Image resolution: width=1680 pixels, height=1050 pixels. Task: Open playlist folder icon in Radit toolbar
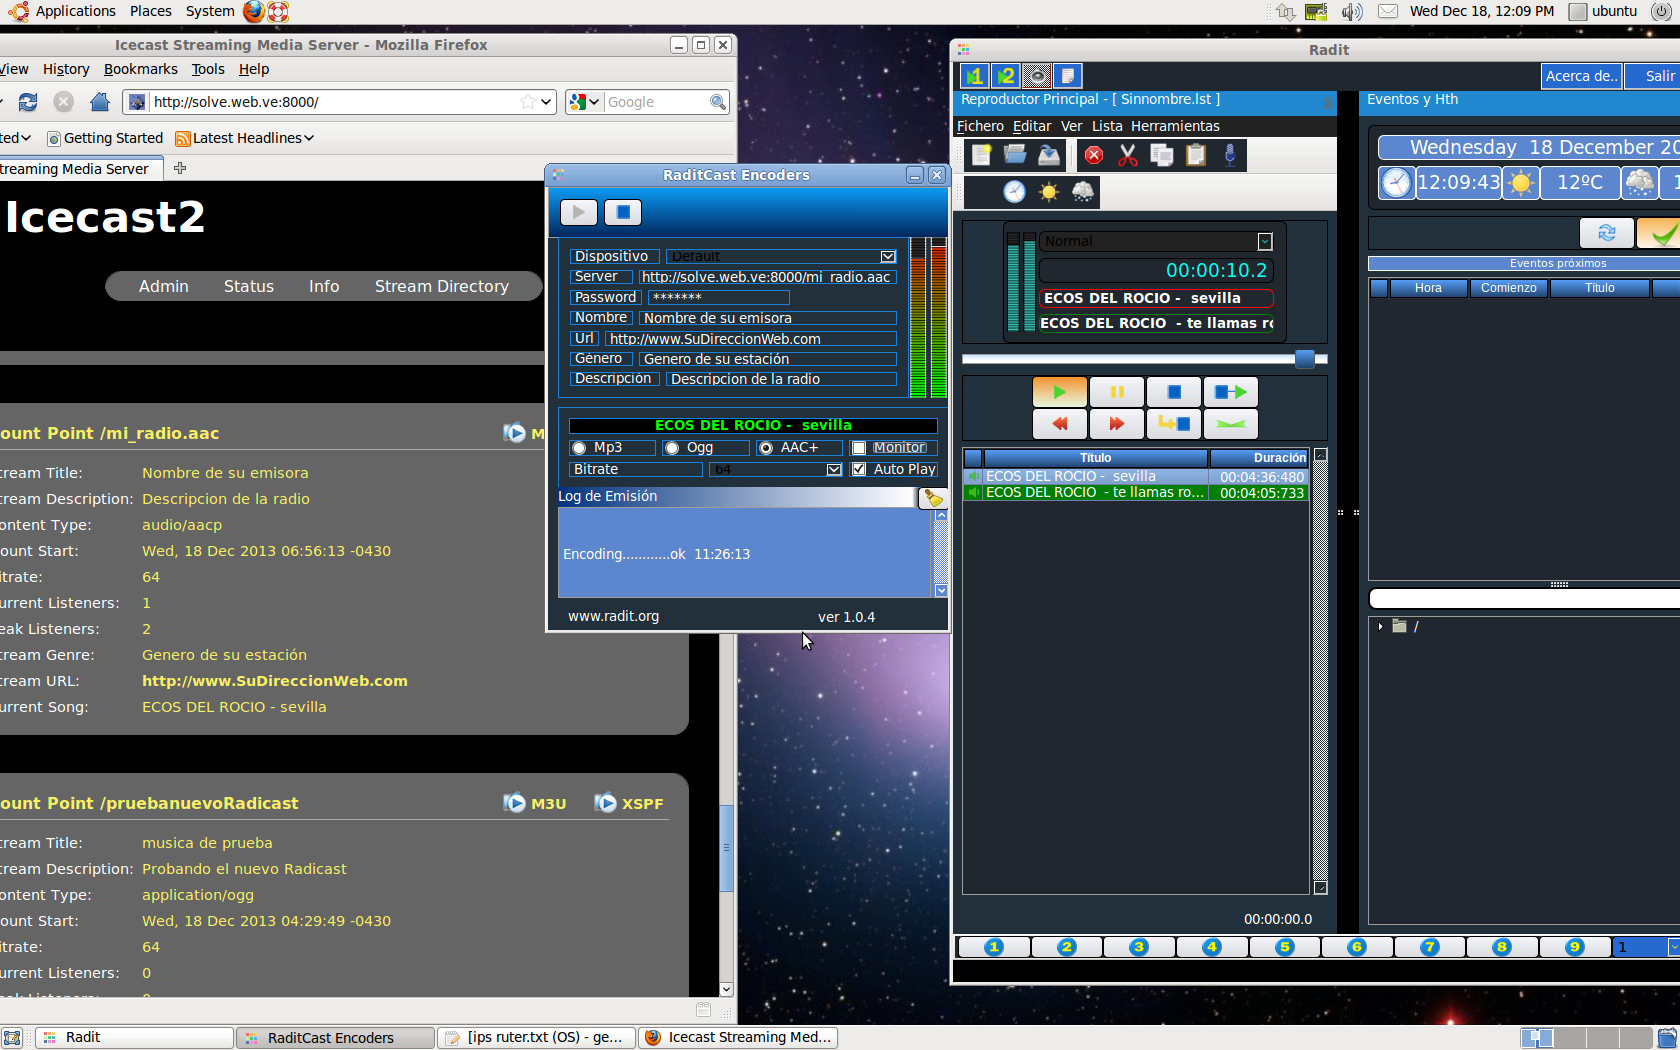point(1015,155)
